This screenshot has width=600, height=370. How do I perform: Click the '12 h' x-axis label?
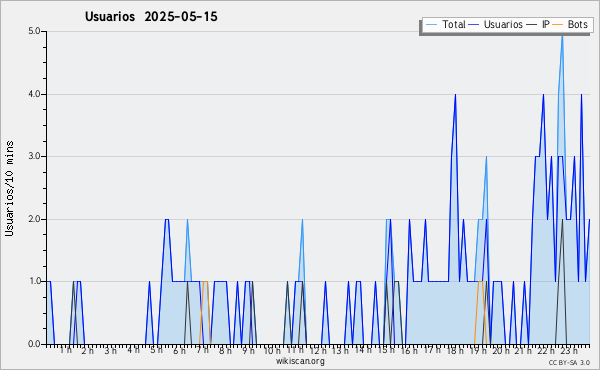(318, 350)
